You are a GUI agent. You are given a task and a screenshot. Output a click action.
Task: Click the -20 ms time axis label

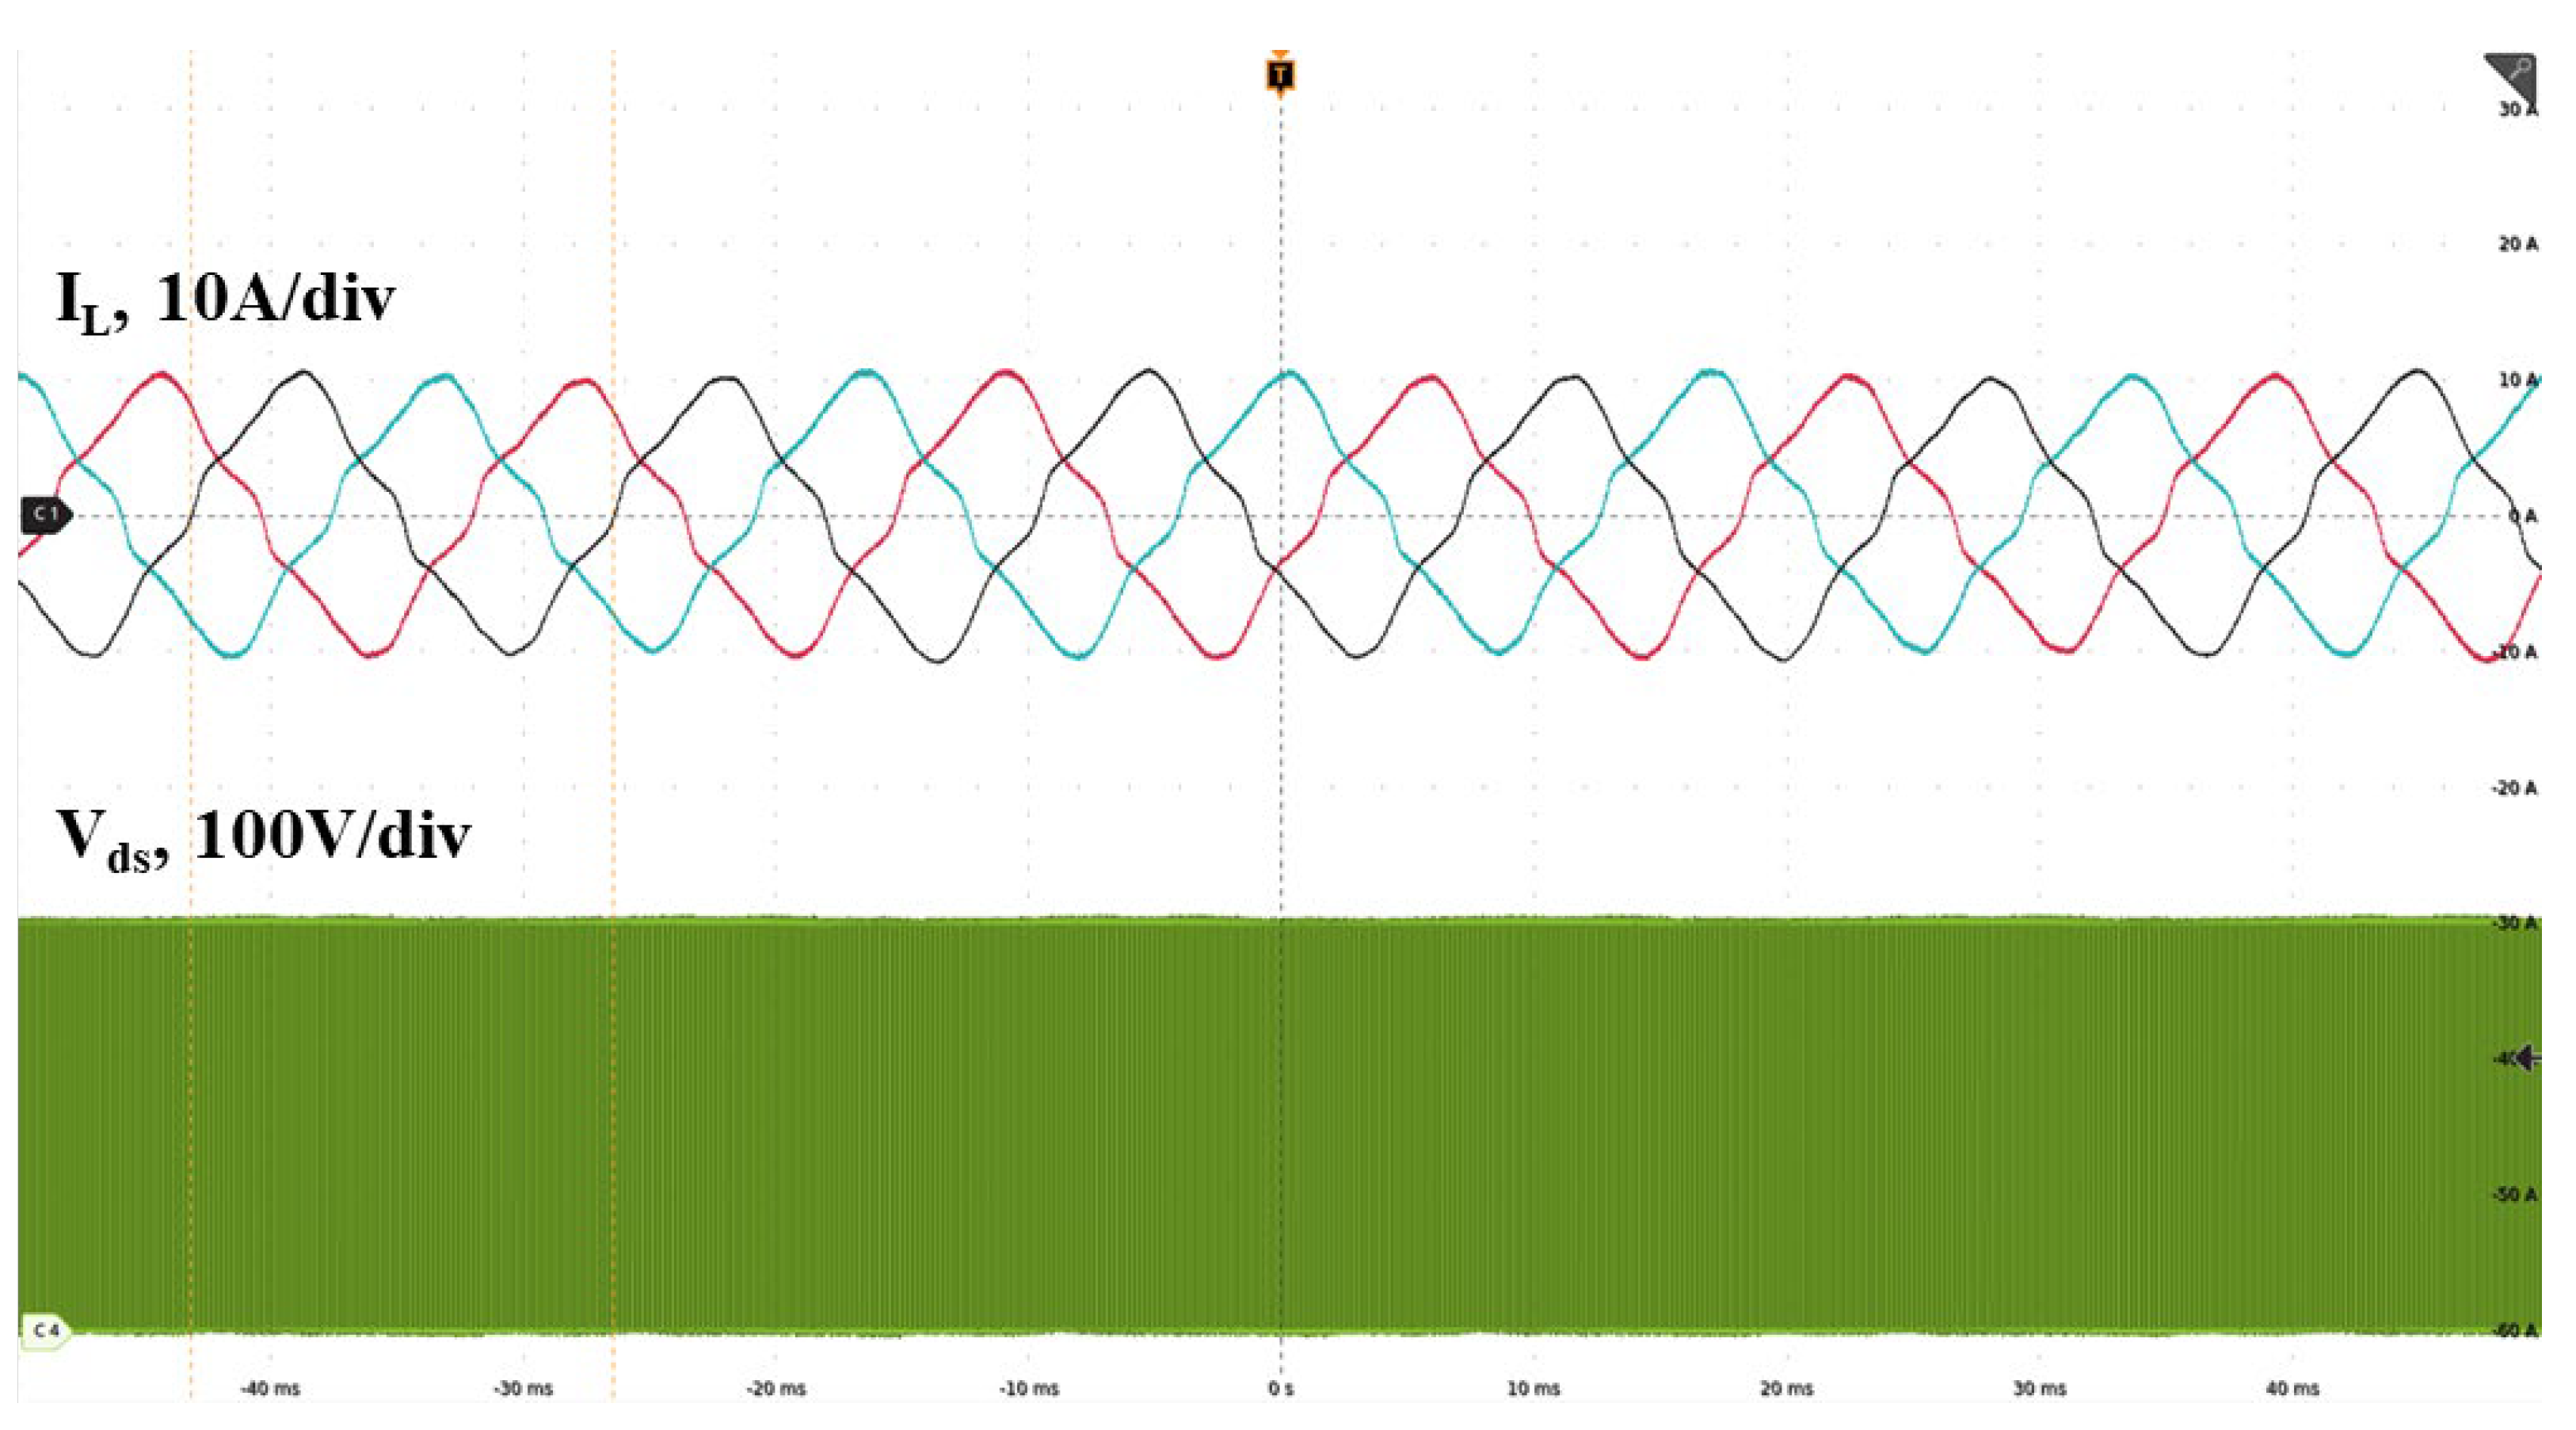[x=776, y=1389]
